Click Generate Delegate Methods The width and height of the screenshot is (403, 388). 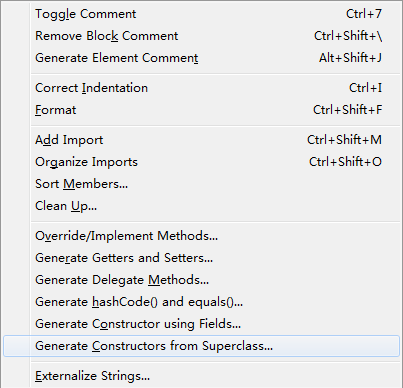(201, 280)
